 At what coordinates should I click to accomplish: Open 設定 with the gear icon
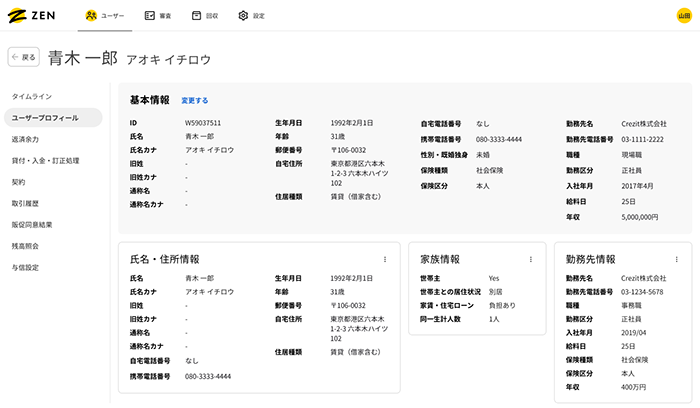click(x=251, y=16)
